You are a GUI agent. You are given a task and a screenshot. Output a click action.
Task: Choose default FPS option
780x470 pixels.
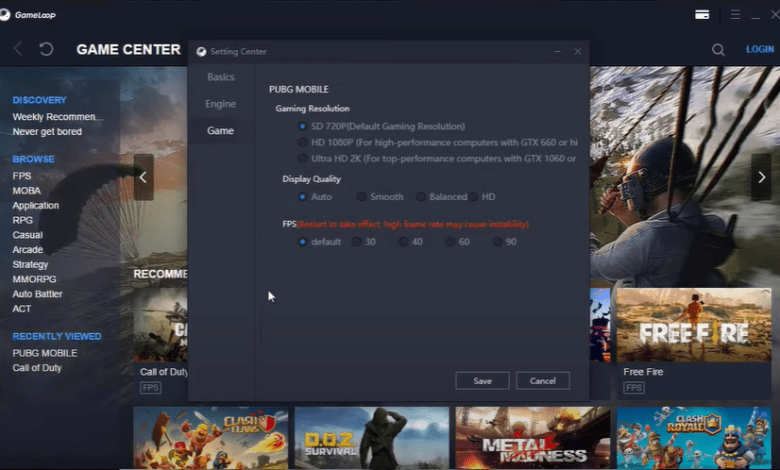tap(302, 242)
